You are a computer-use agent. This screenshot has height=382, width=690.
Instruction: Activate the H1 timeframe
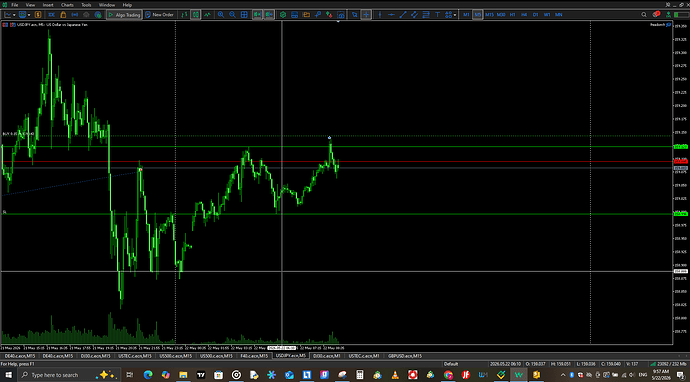coord(512,15)
